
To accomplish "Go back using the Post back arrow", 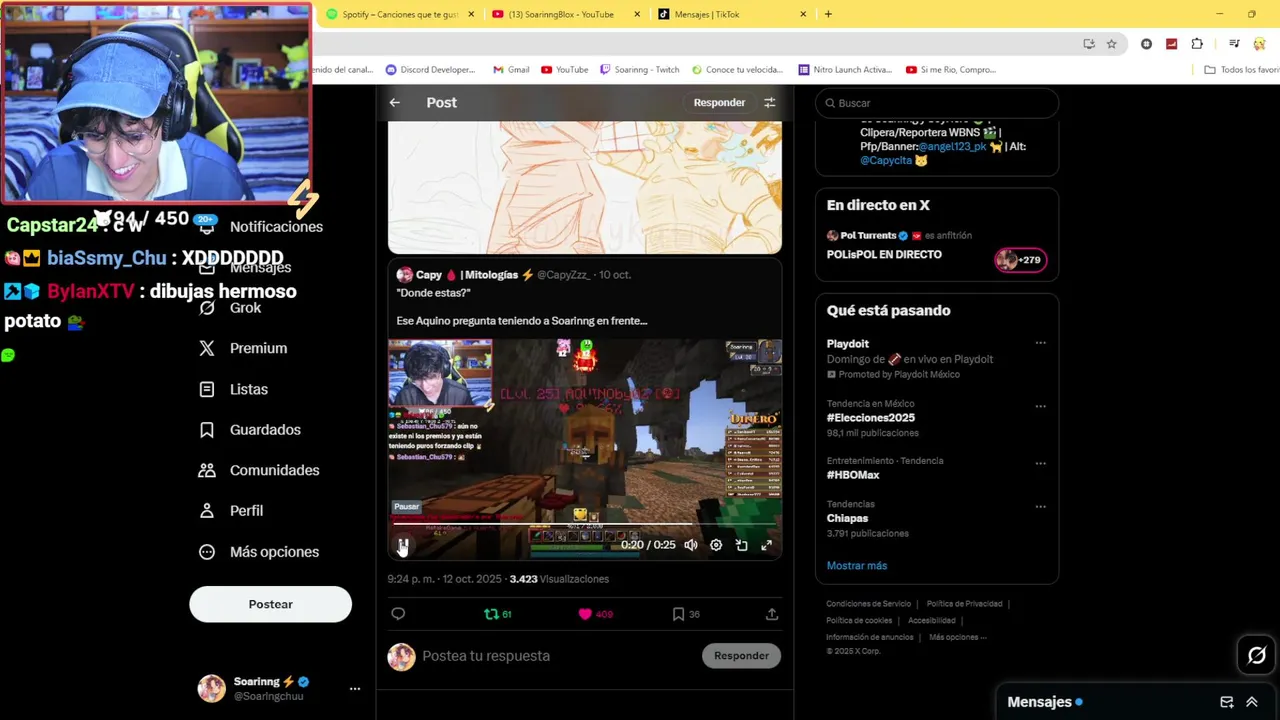I will click(395, 102).
